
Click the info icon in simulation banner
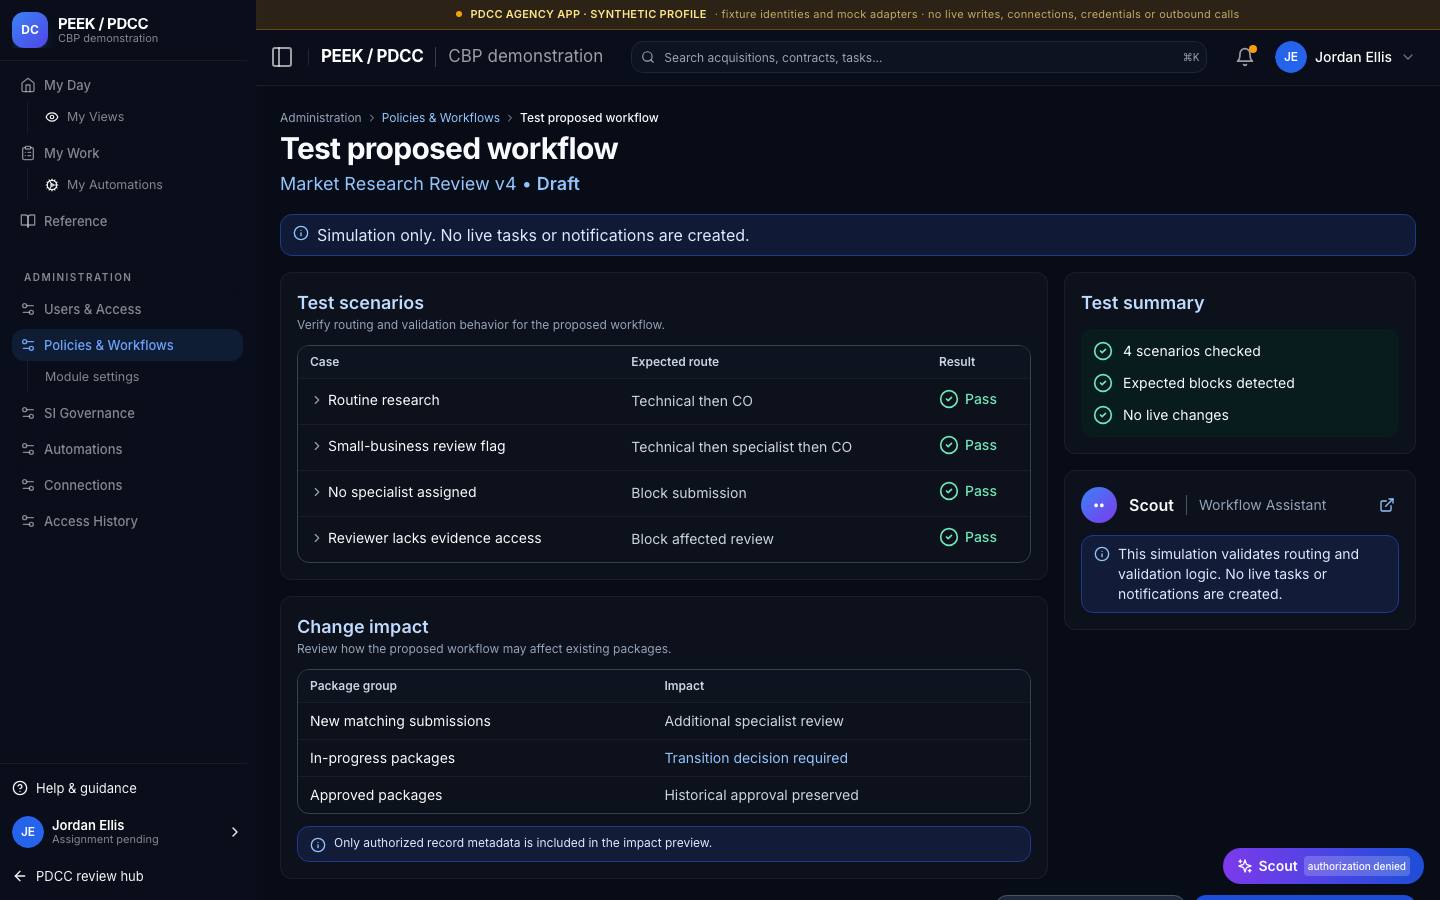301,234
